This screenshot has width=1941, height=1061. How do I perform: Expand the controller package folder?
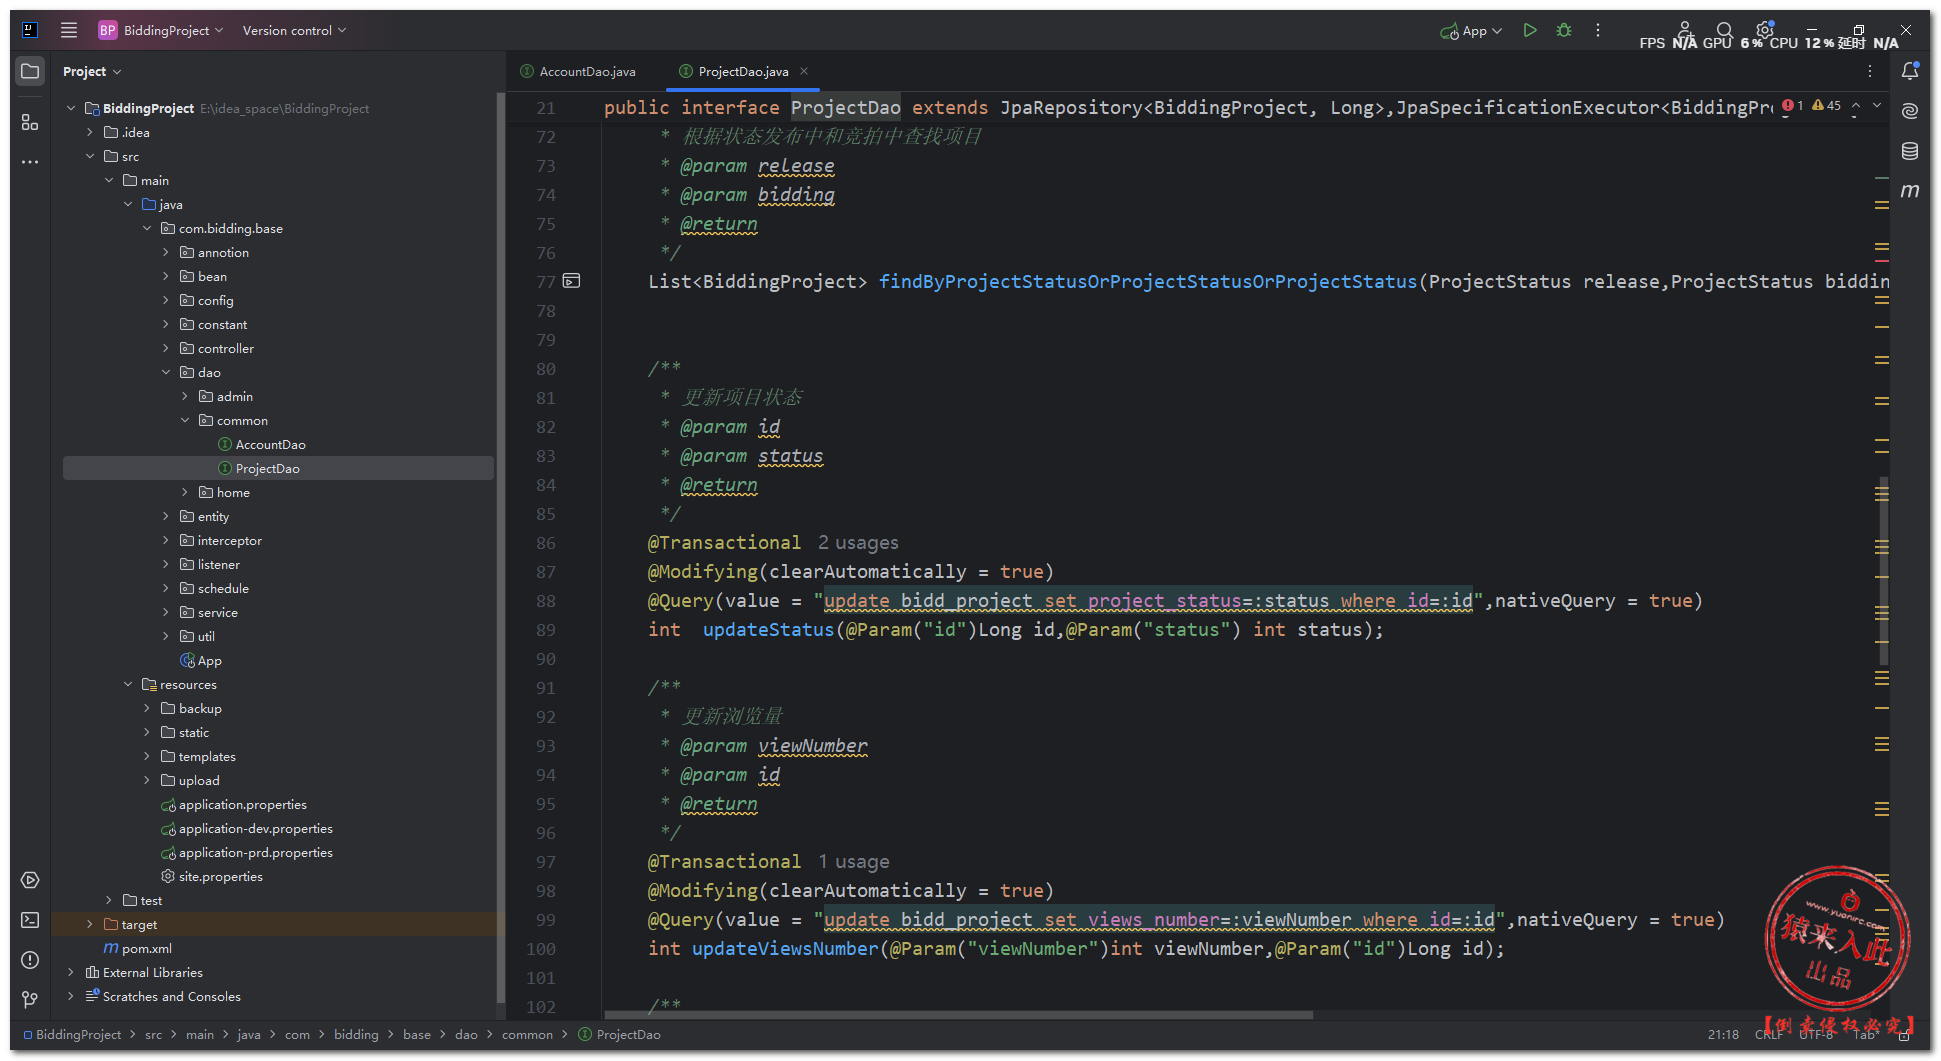(166, 349)
